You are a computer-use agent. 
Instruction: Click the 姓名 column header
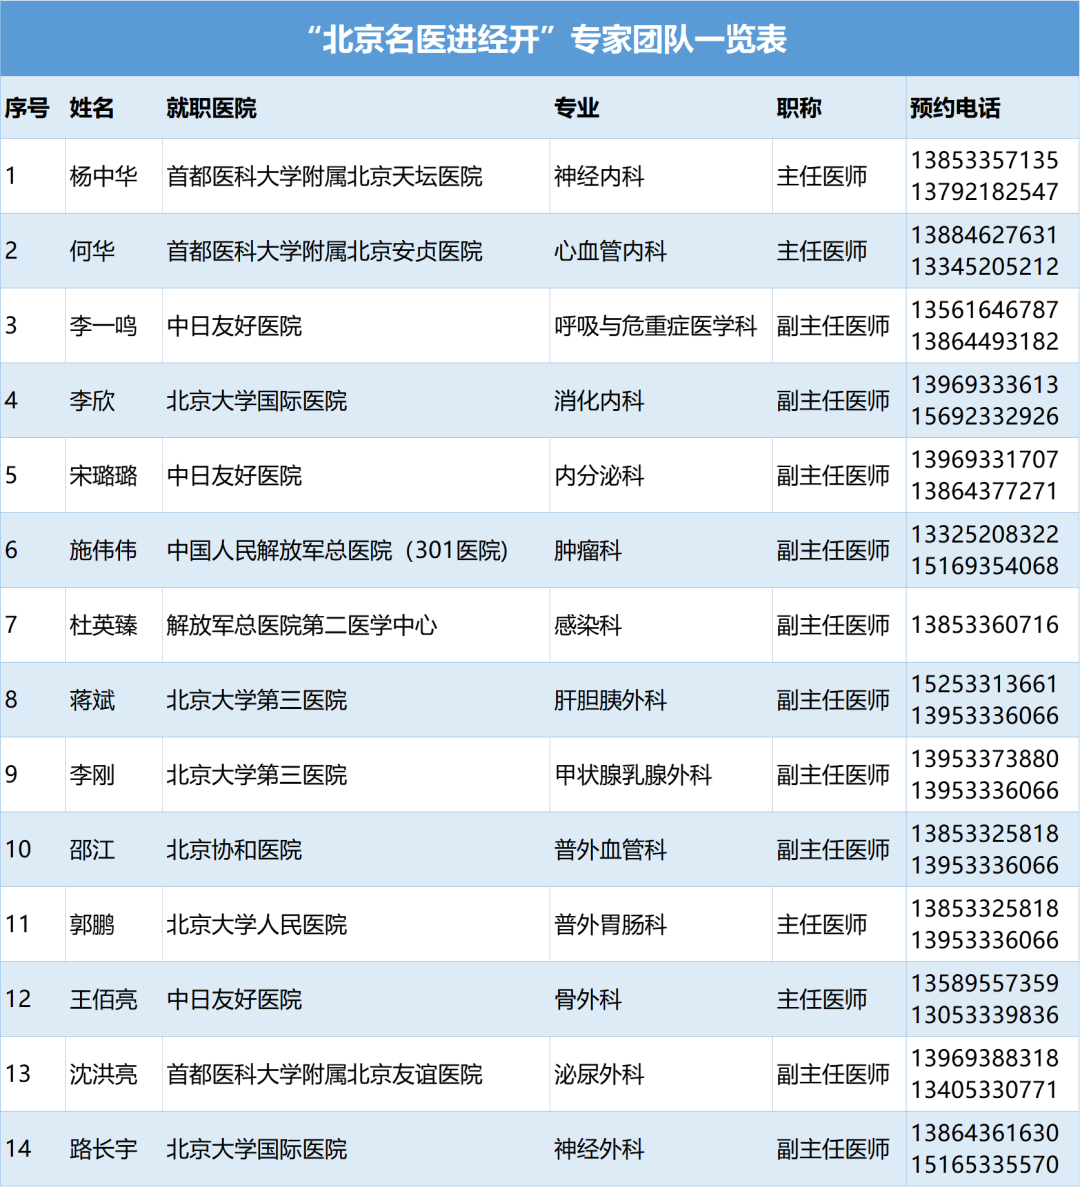click(92, 108)
